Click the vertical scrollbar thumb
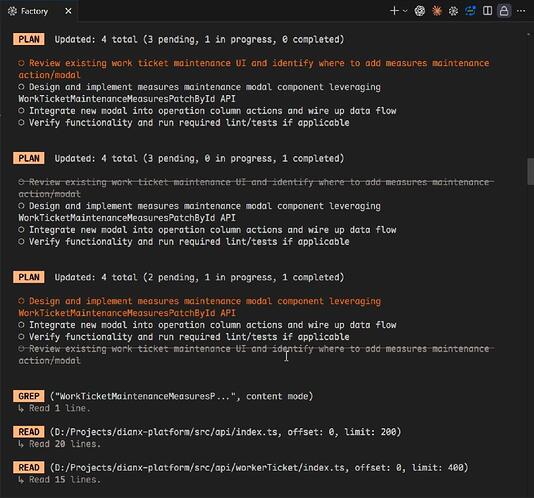534x498 pixels. tap(531, 171)
